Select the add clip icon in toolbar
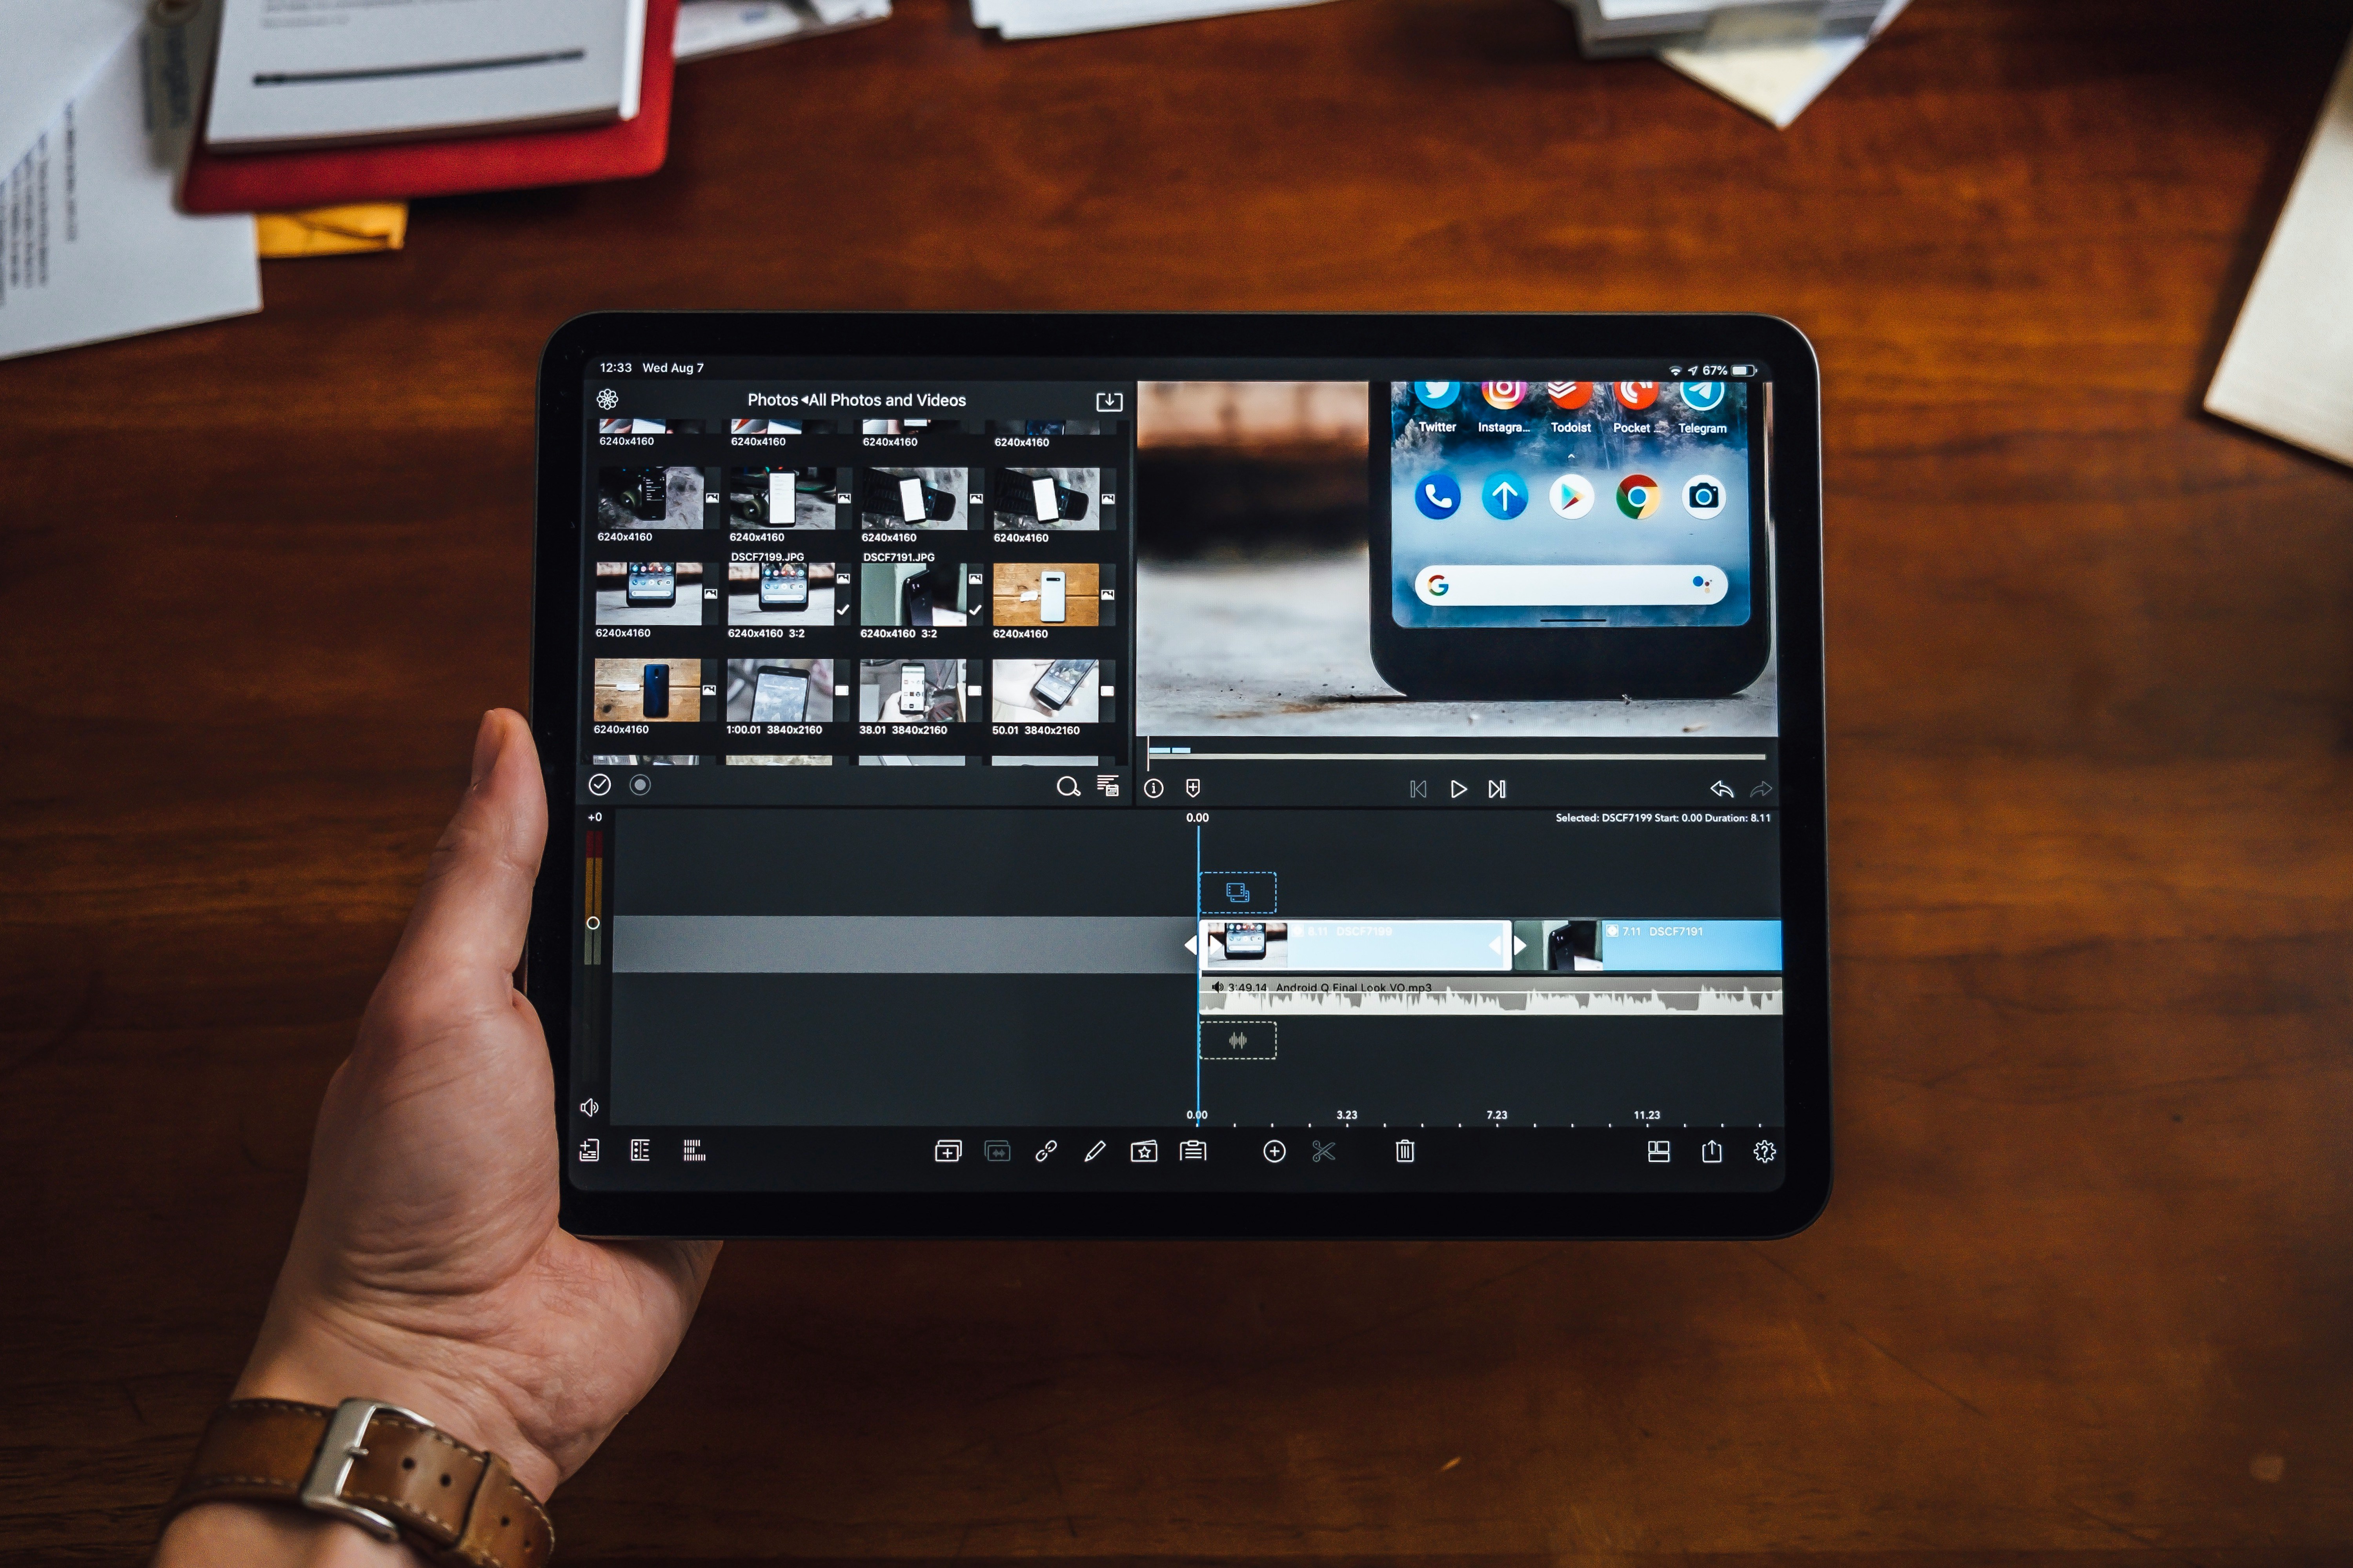The width and height of the screenshot is (2353, 1568). click(x=938, y=1150)
